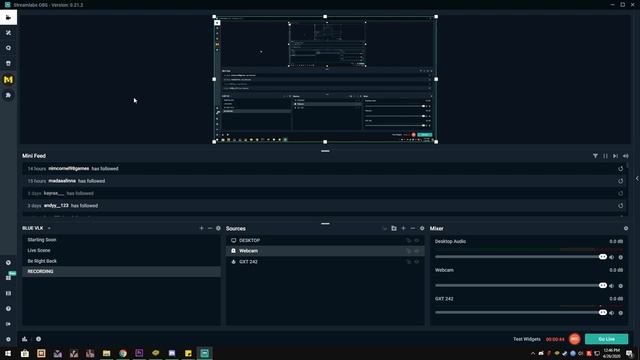The image size is (640, 360).
Task: Open the App Store icon in the sidebar
Action: click(x=8, y=48)
